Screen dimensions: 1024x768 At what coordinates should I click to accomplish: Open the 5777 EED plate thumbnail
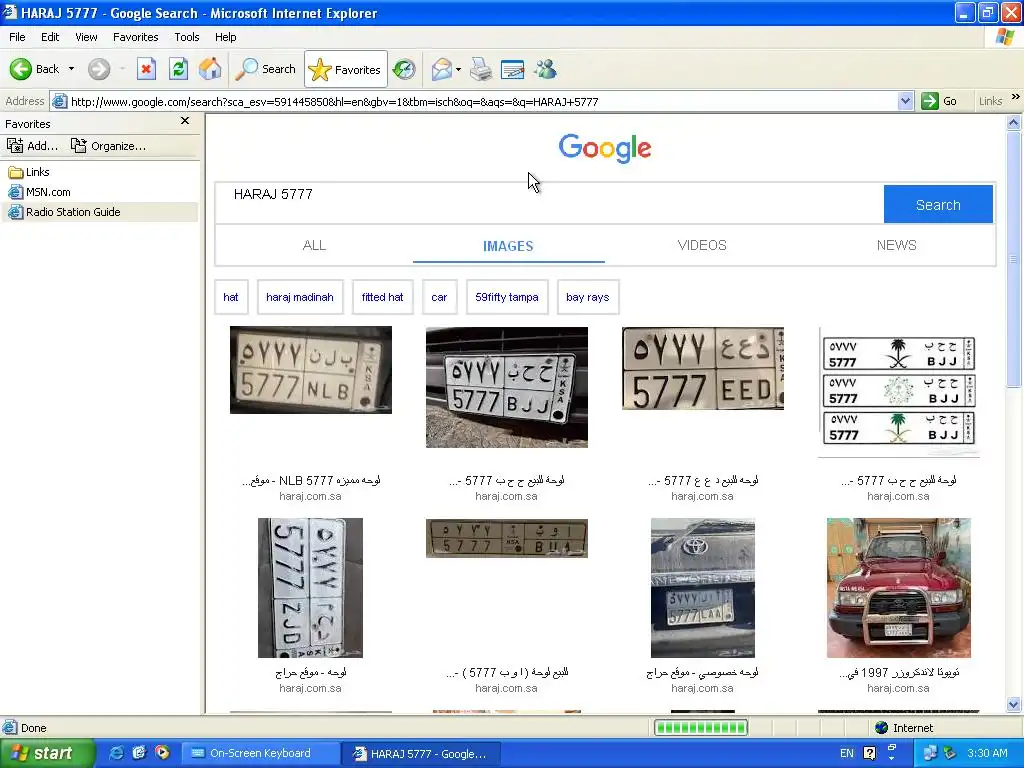703,368
